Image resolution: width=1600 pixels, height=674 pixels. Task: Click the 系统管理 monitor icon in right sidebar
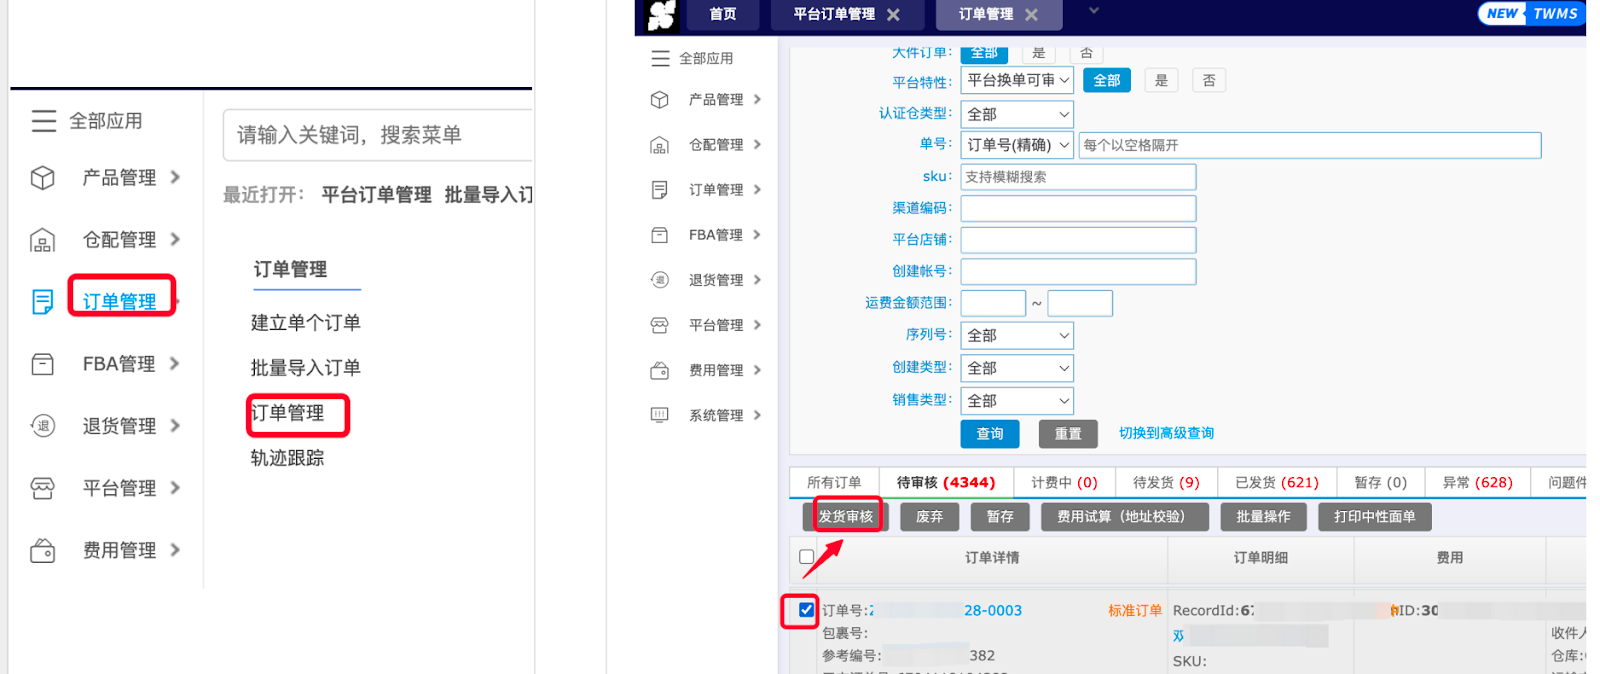pos(659,415)
